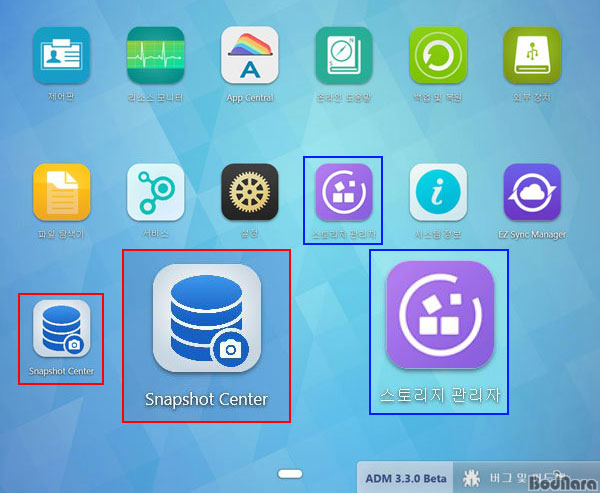This screenshot has height=493, width=600.
Task: Open the 온라인 도움말 compass icon
Action: pyautogui.click(x=344, y=56)
